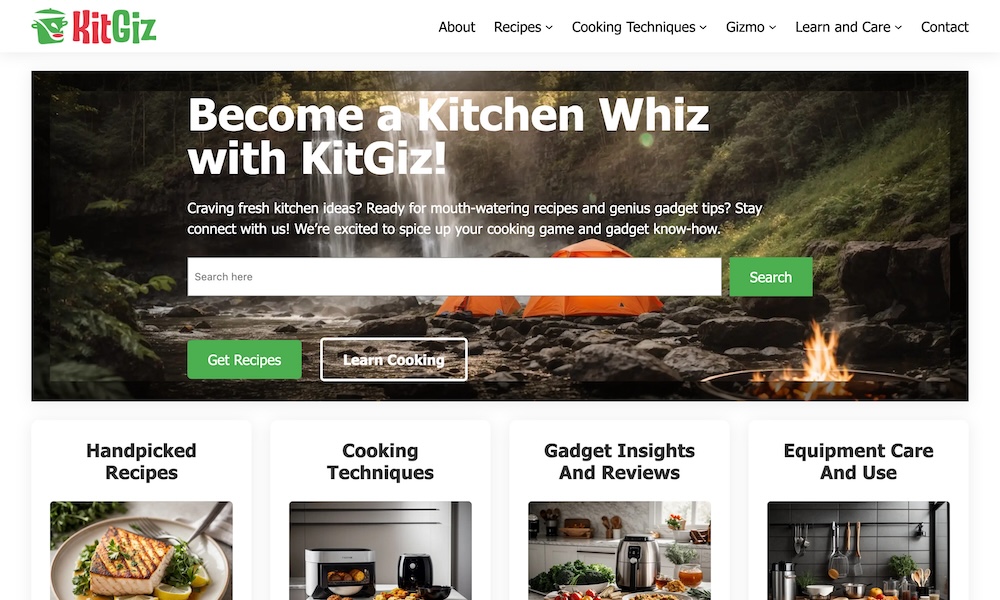Click the KitGiz wordmark in header

point(114,27)
